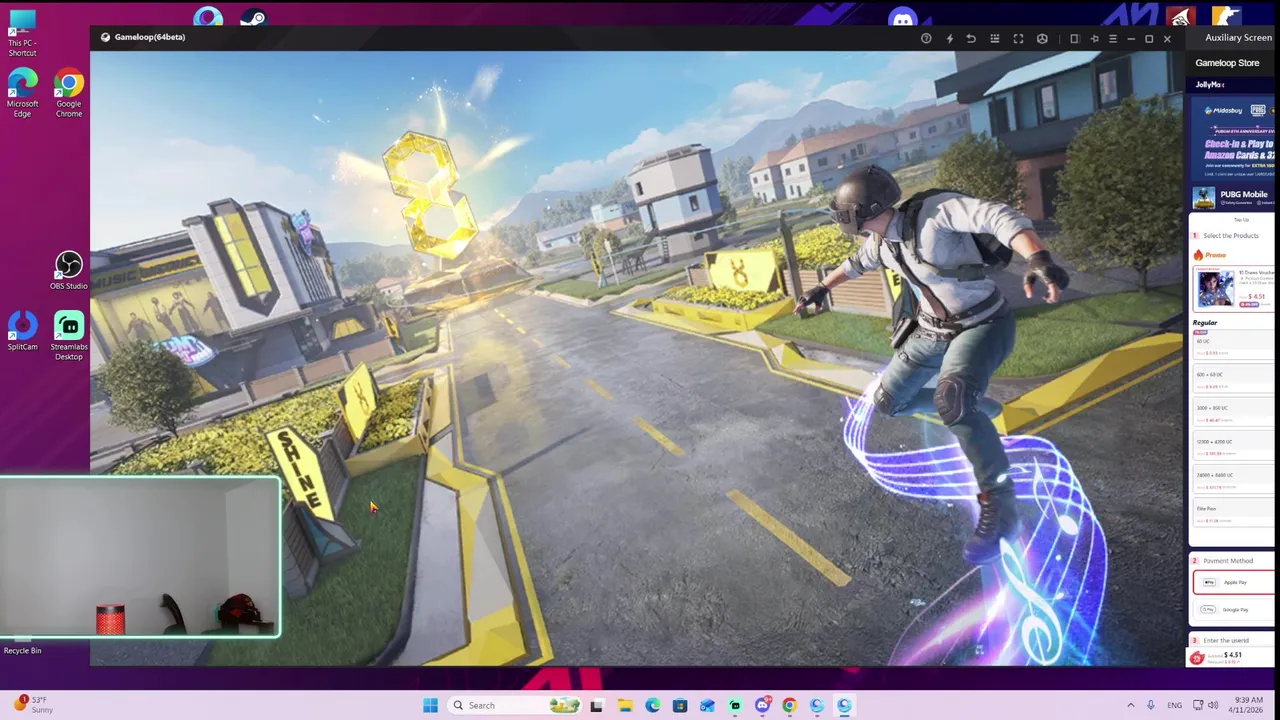
Task: Select the 60 UC product
Action: coord(1232,346)
